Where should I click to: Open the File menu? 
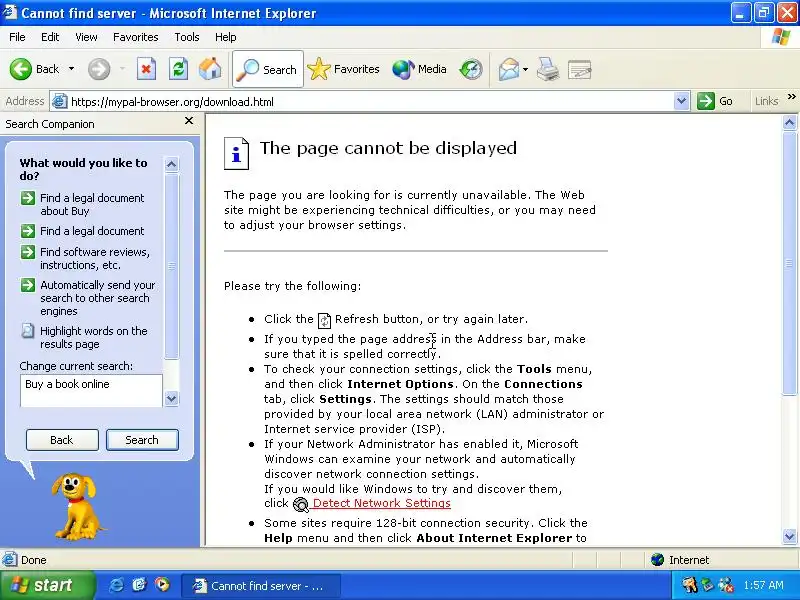coord(17,37)
